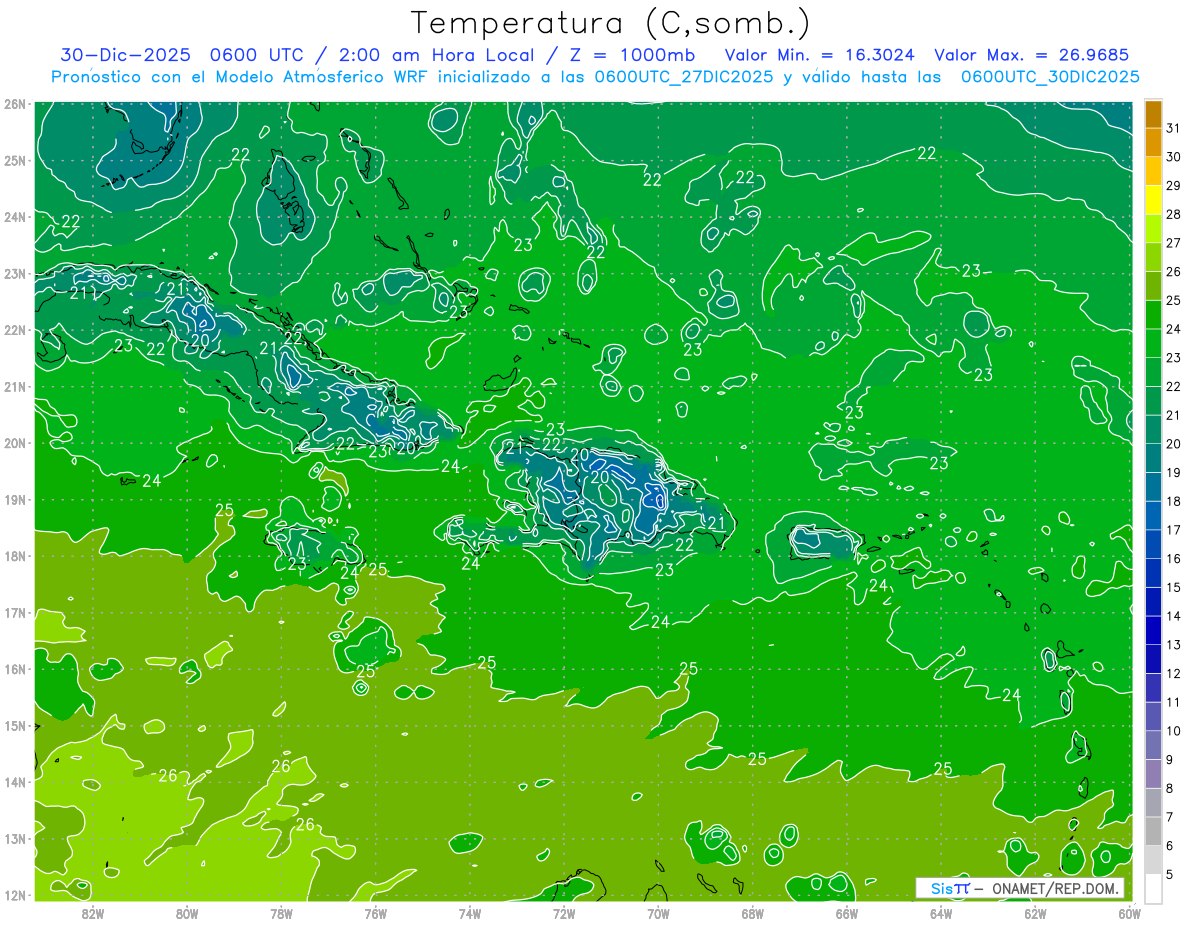Select the '13N' latitude label
This screenshot has height=927, width=1200.
15,839
